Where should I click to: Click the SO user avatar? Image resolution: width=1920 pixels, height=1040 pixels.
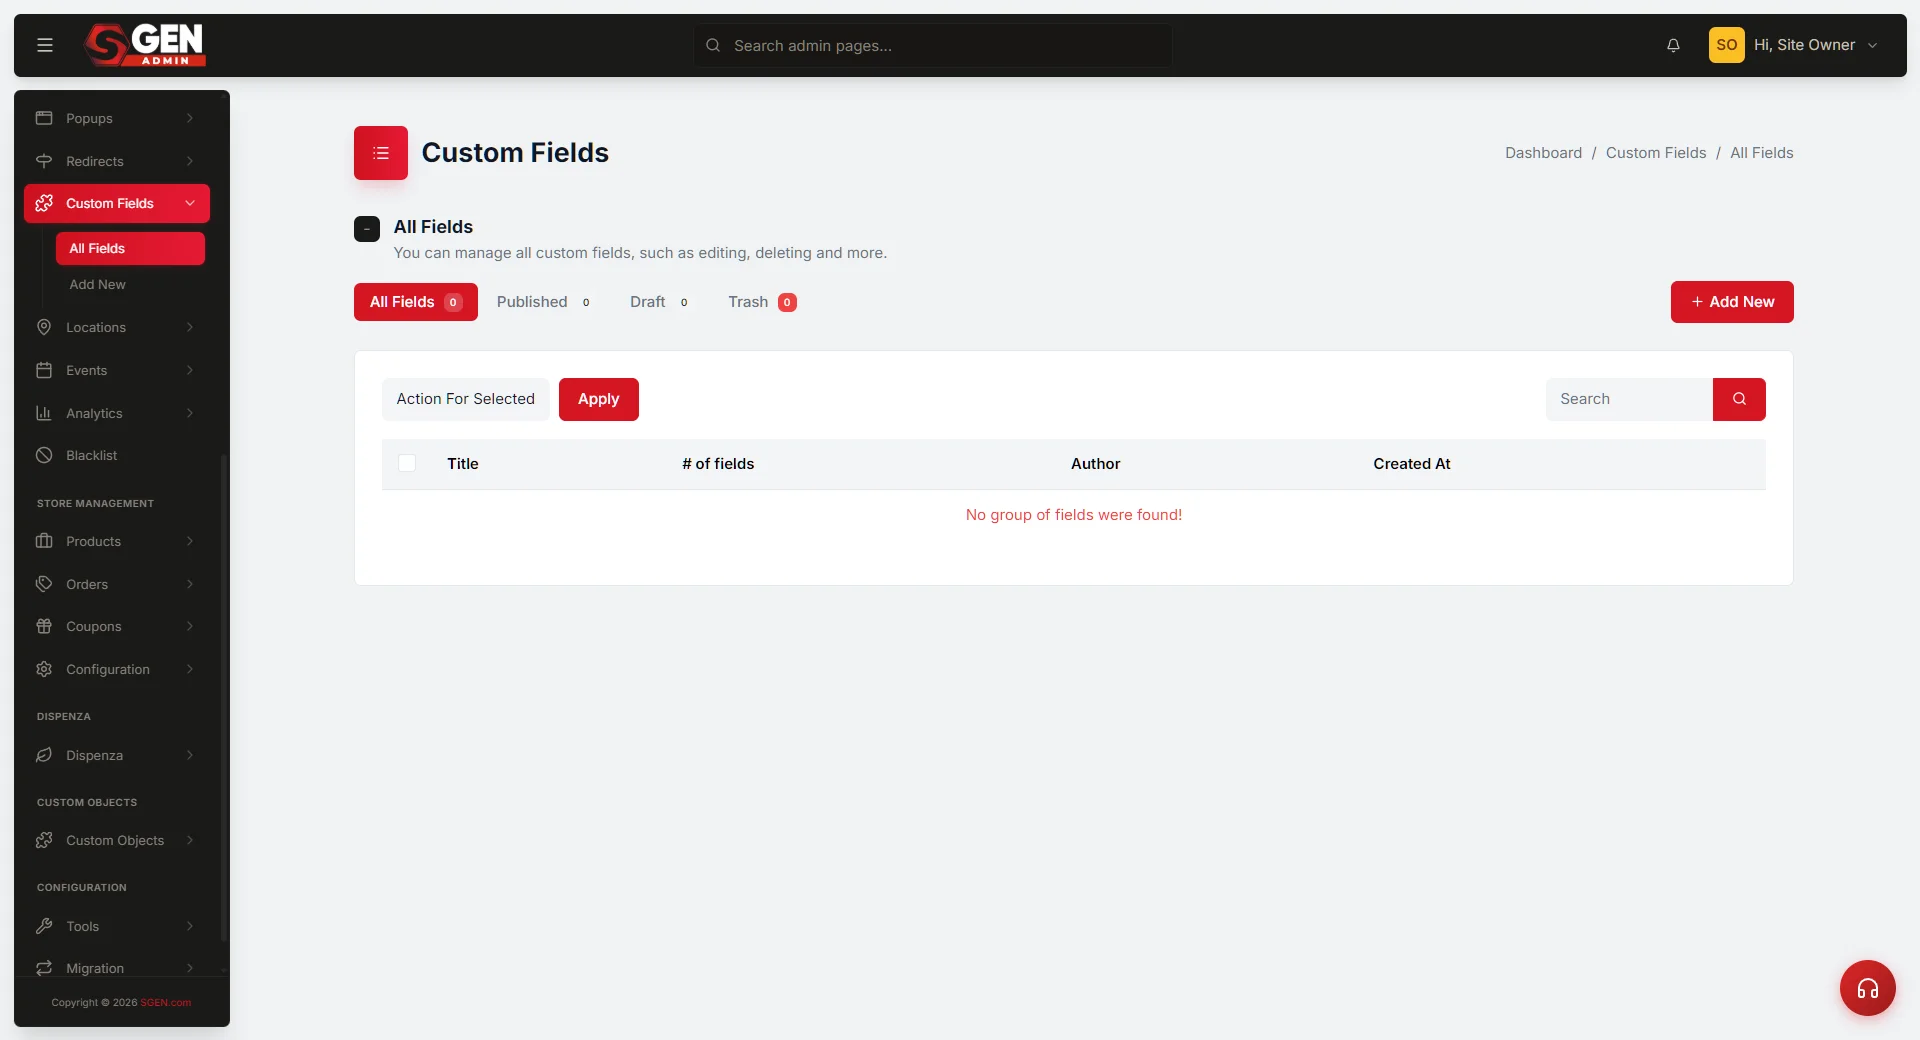pyautogui.click(x=1726, y=45)
